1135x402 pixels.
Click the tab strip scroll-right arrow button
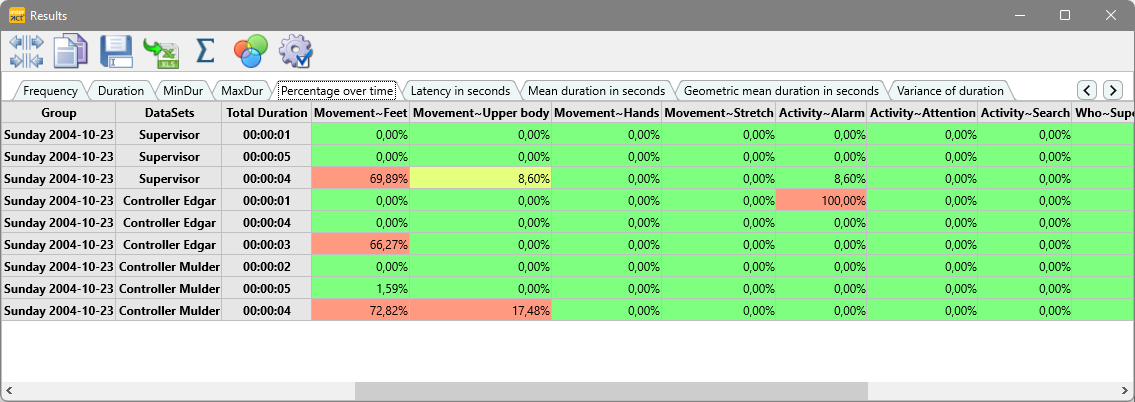(1113, 91)
